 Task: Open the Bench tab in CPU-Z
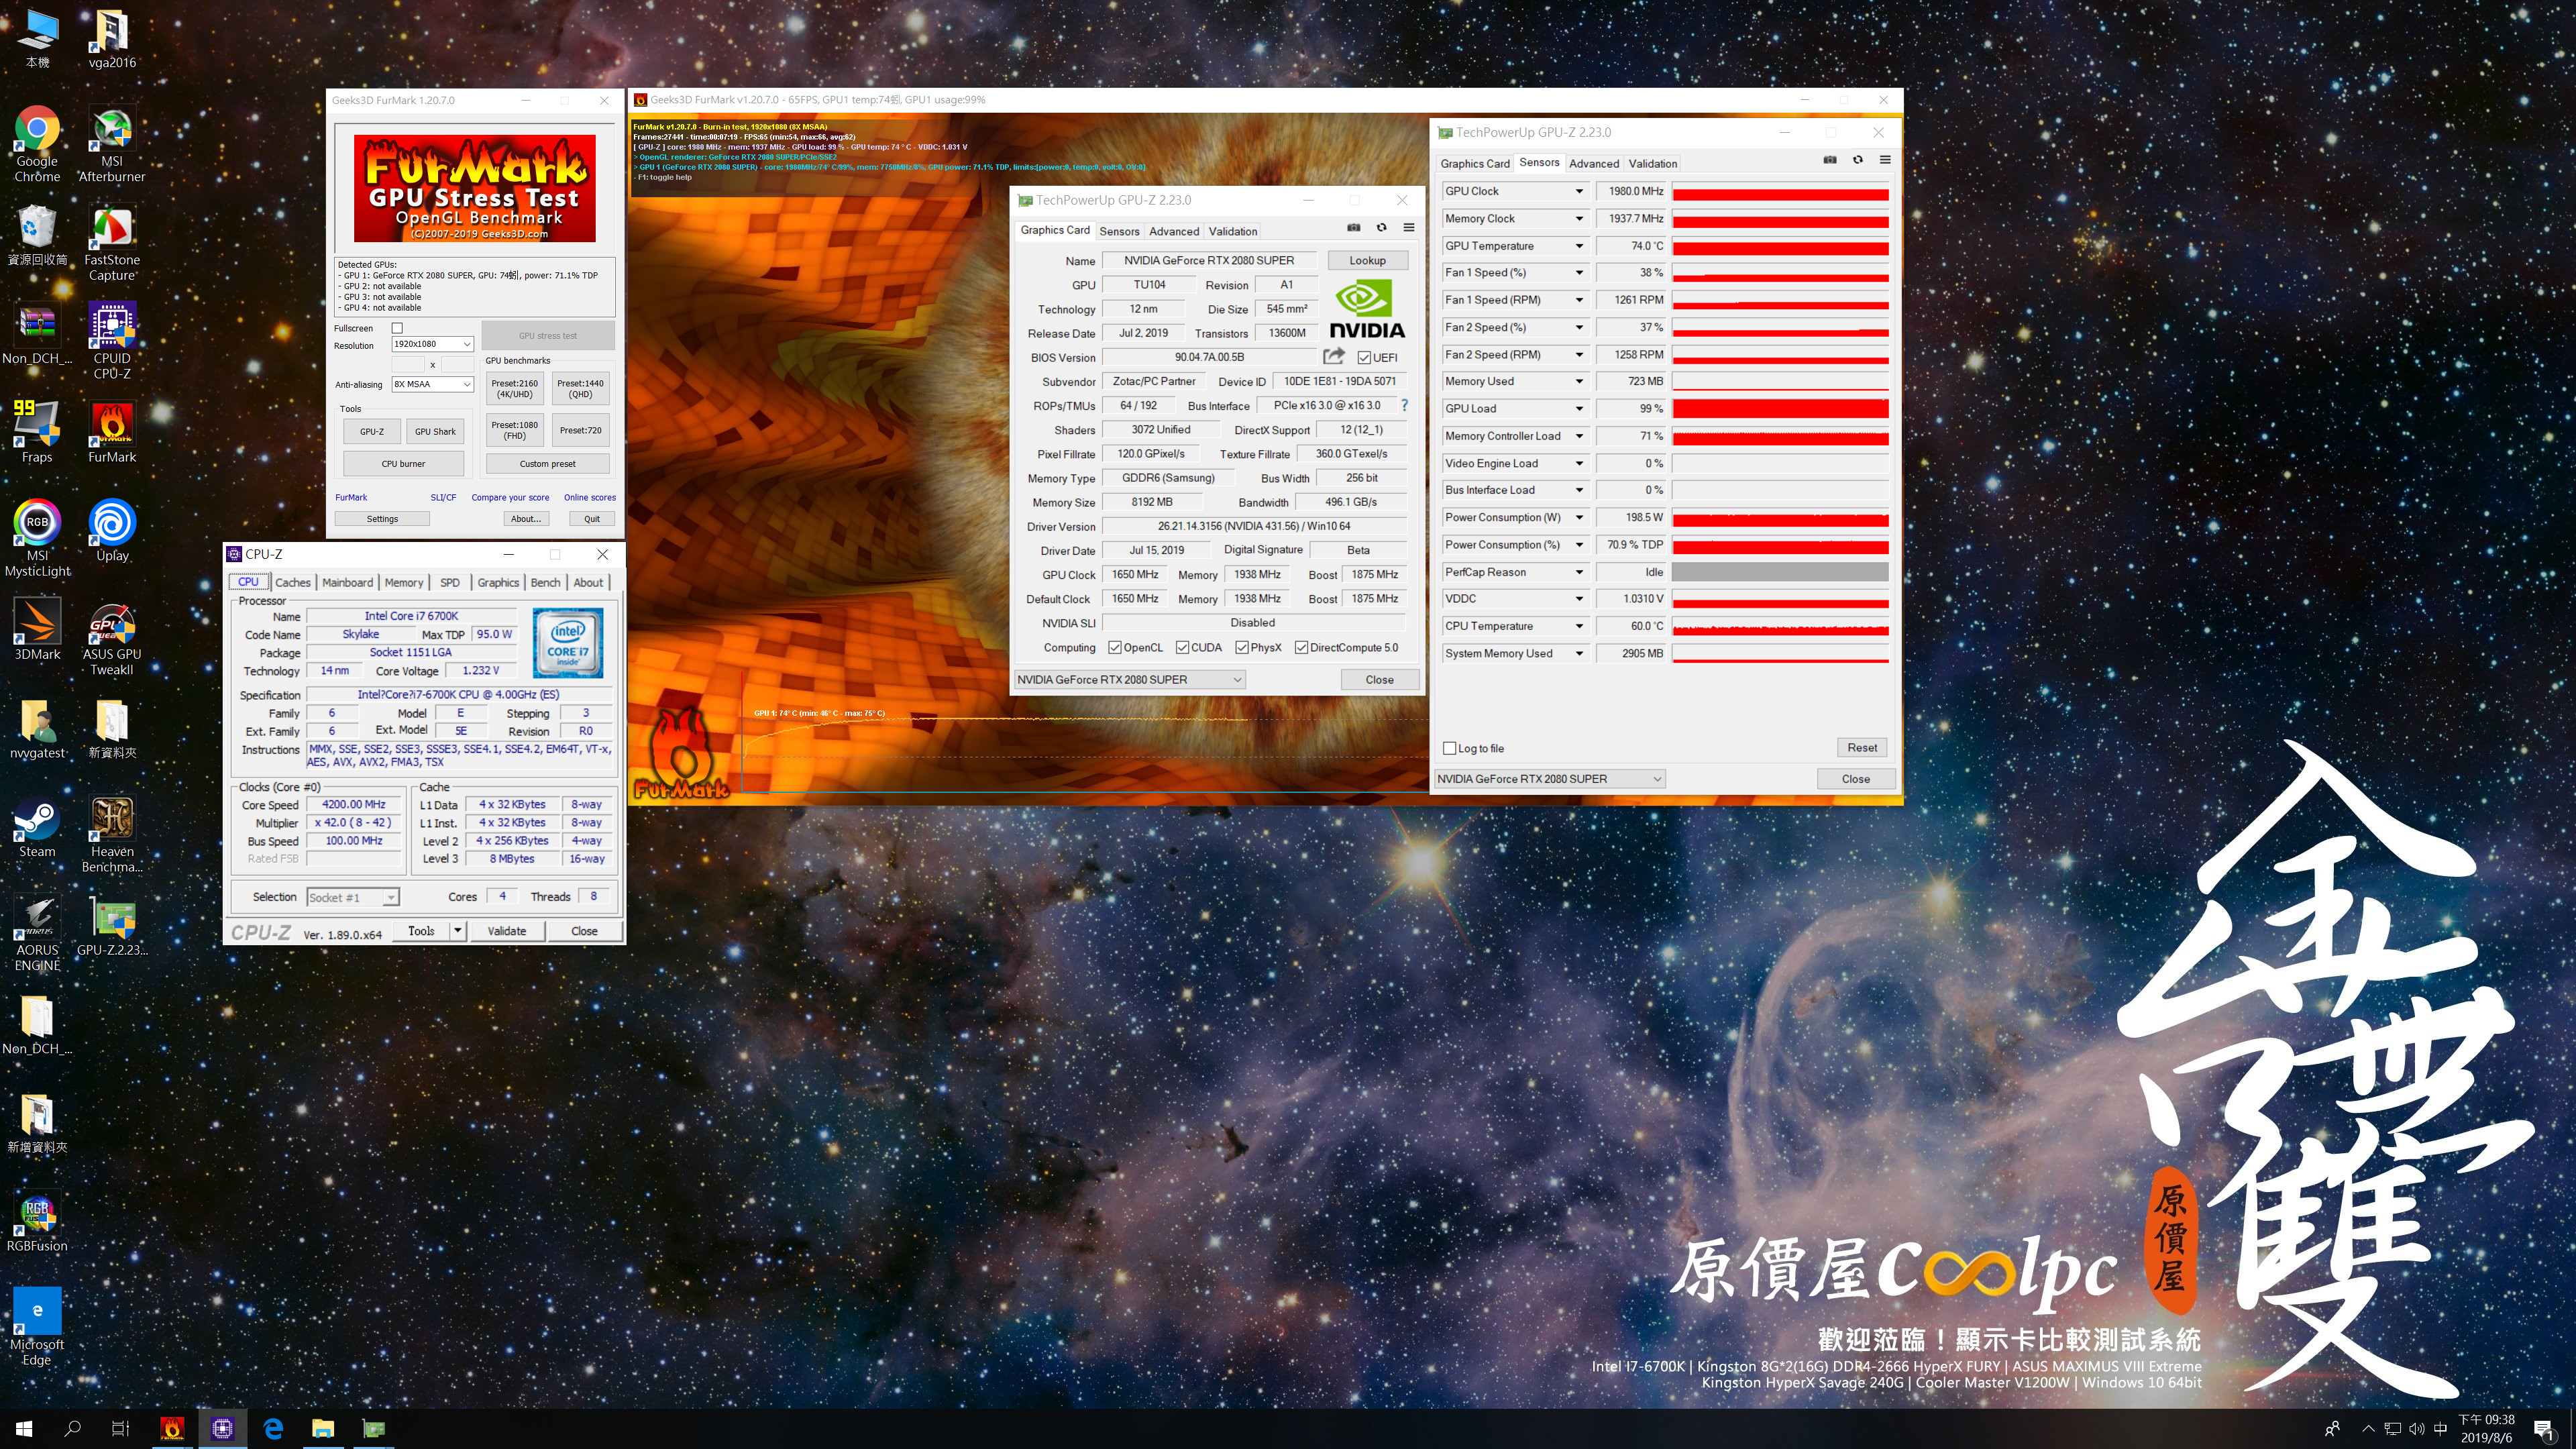tap(545, 583)
